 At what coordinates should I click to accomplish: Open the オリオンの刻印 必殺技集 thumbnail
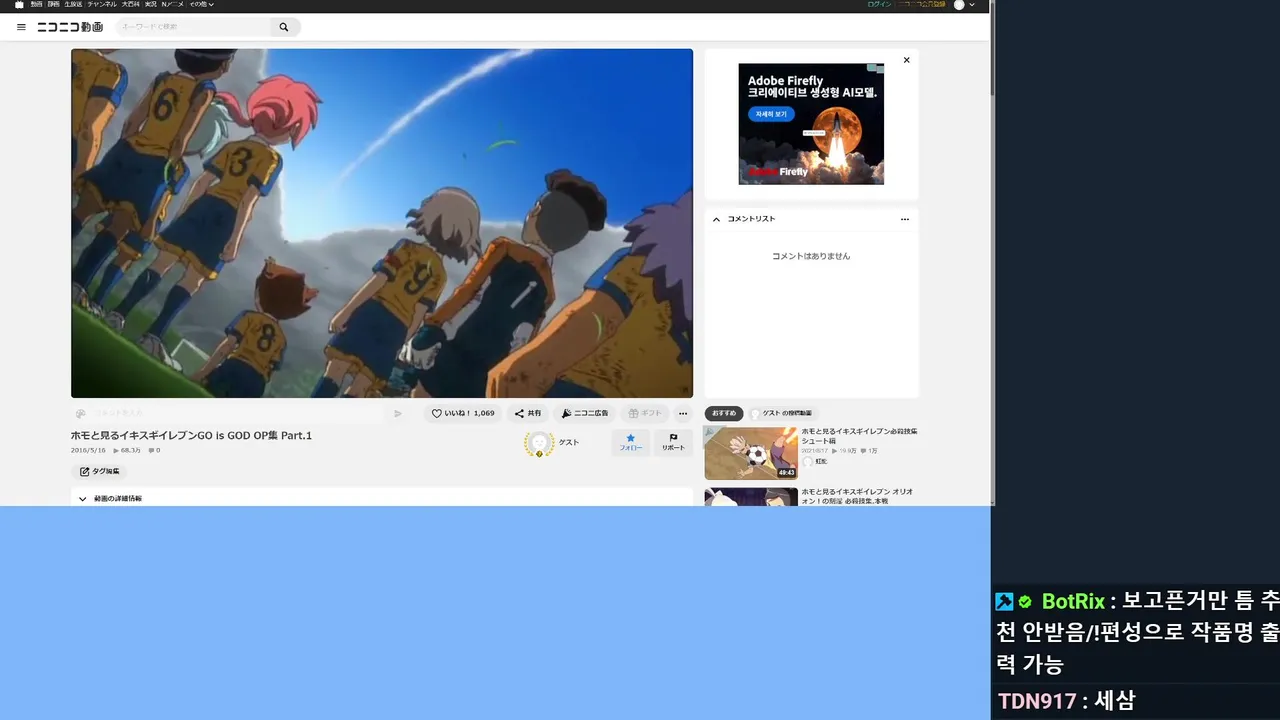(x=751, y=496)
